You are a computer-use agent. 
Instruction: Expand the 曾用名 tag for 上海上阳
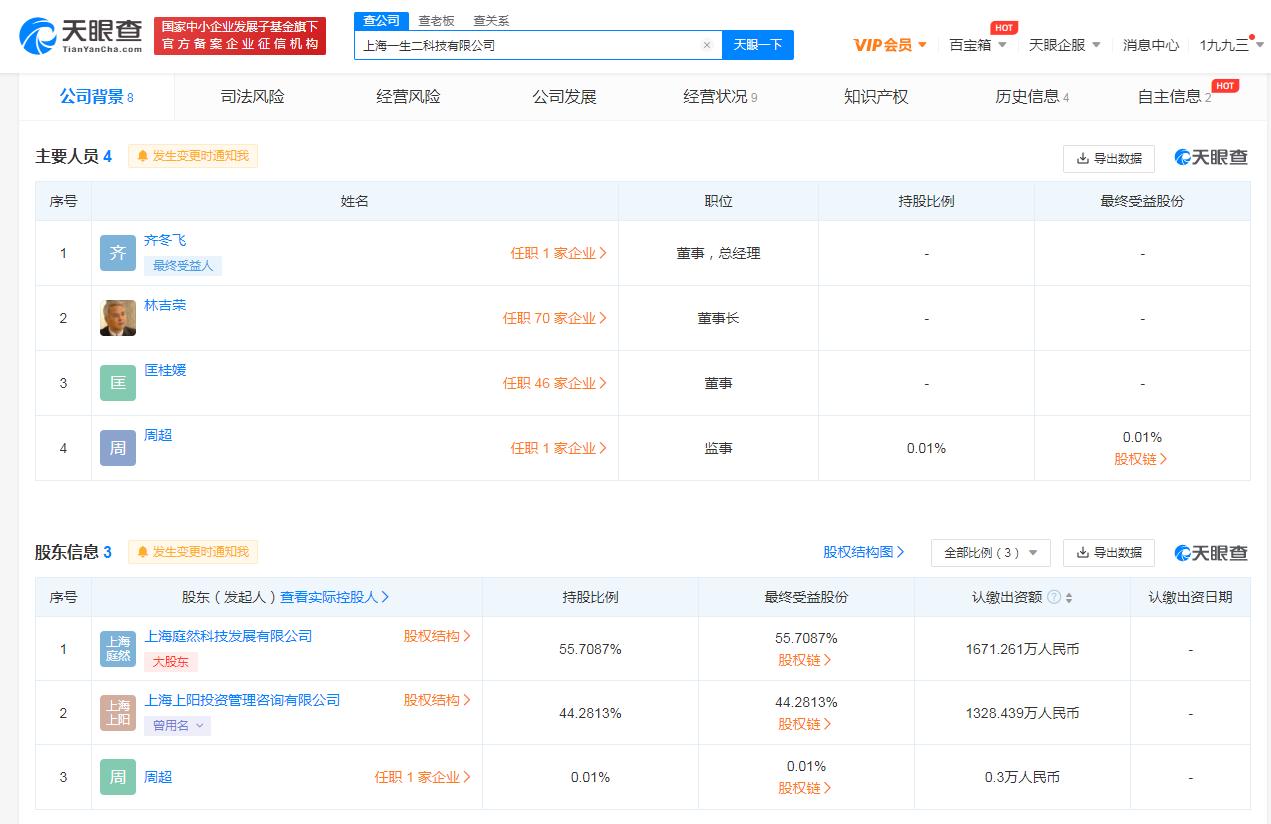pyautogui.click(x=178, y=726)
